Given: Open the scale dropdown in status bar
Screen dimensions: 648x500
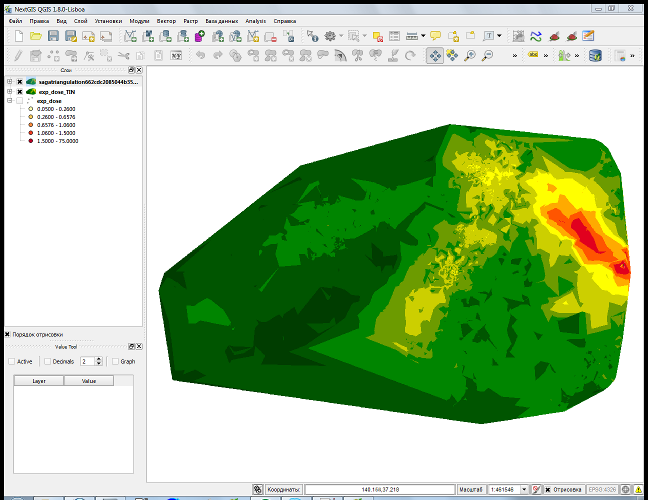Looking at the screenshot, I should tap(525, 490).
